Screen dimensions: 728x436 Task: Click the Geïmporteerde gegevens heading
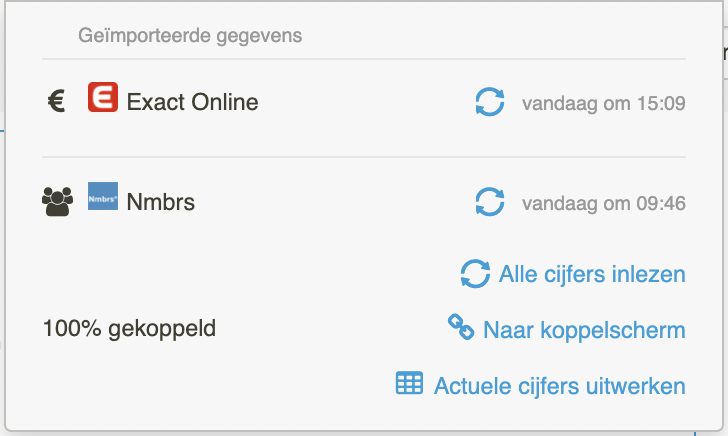(190, 35)
